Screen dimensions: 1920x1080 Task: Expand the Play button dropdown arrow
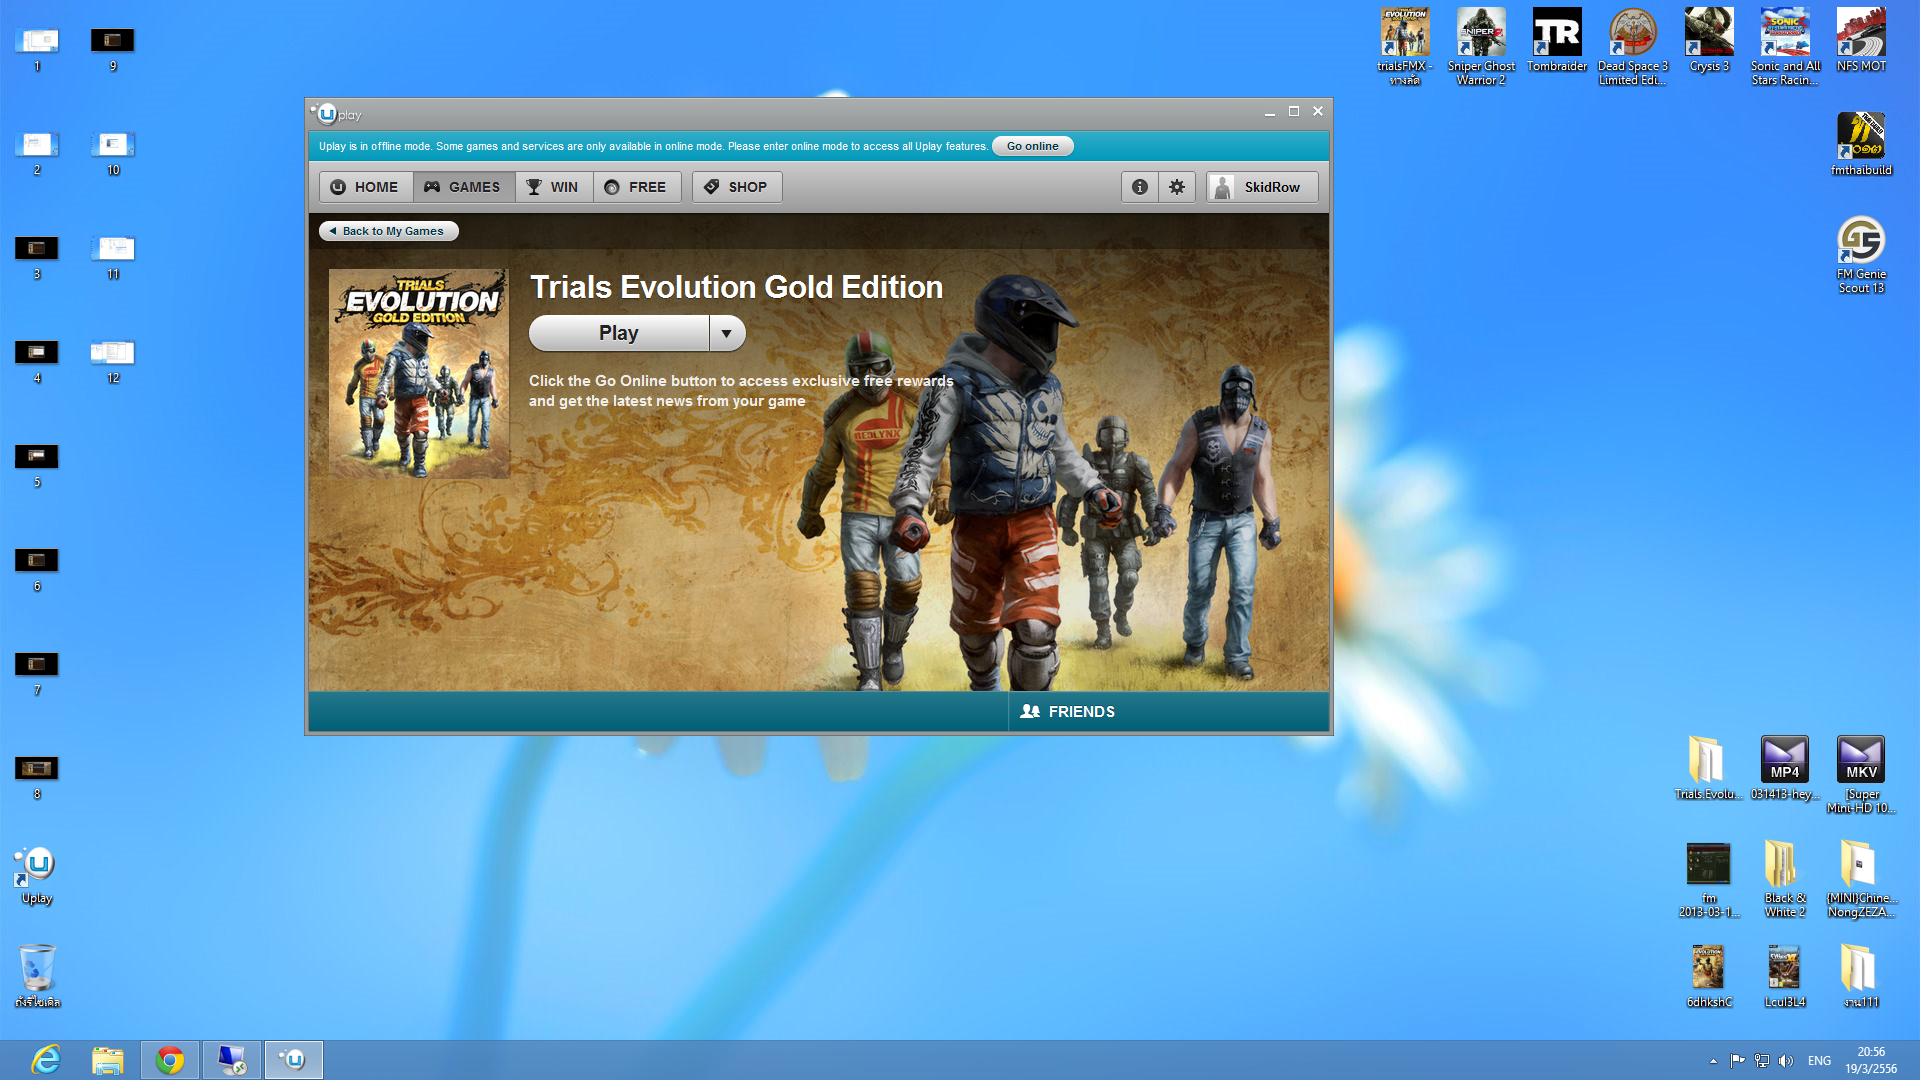point(727,333)
